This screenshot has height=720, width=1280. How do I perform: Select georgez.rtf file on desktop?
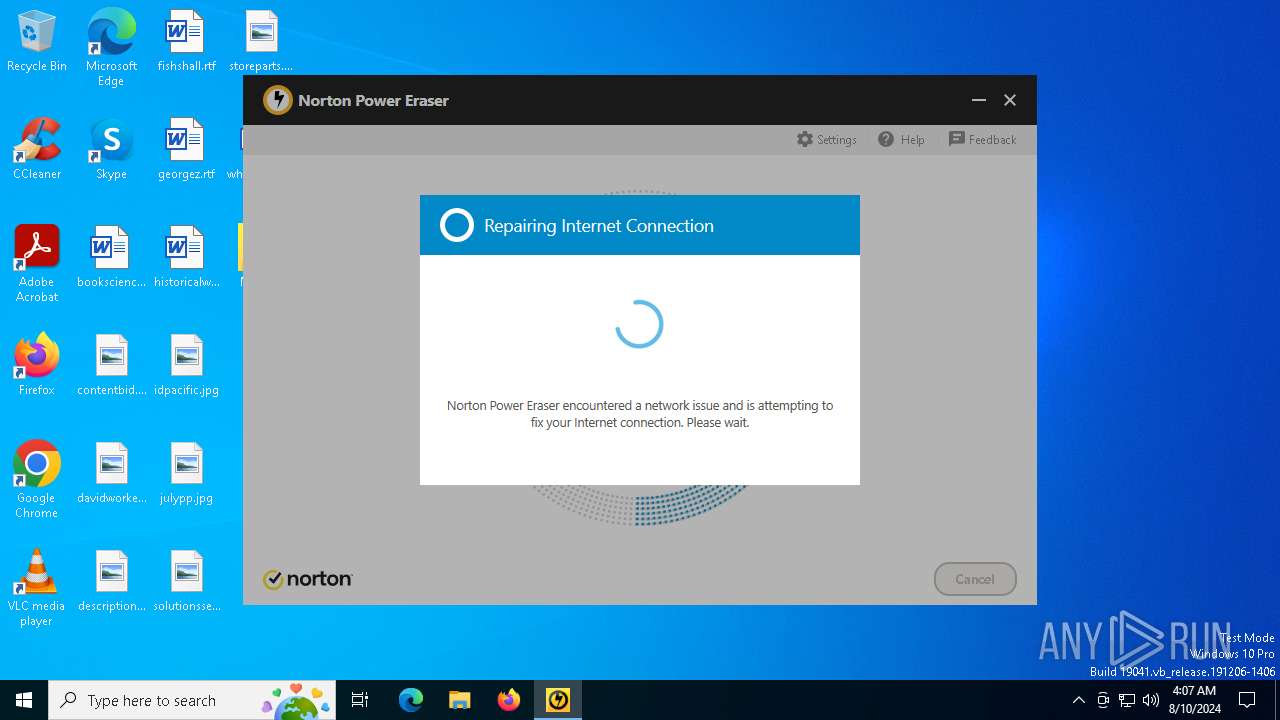coord(186,149)
